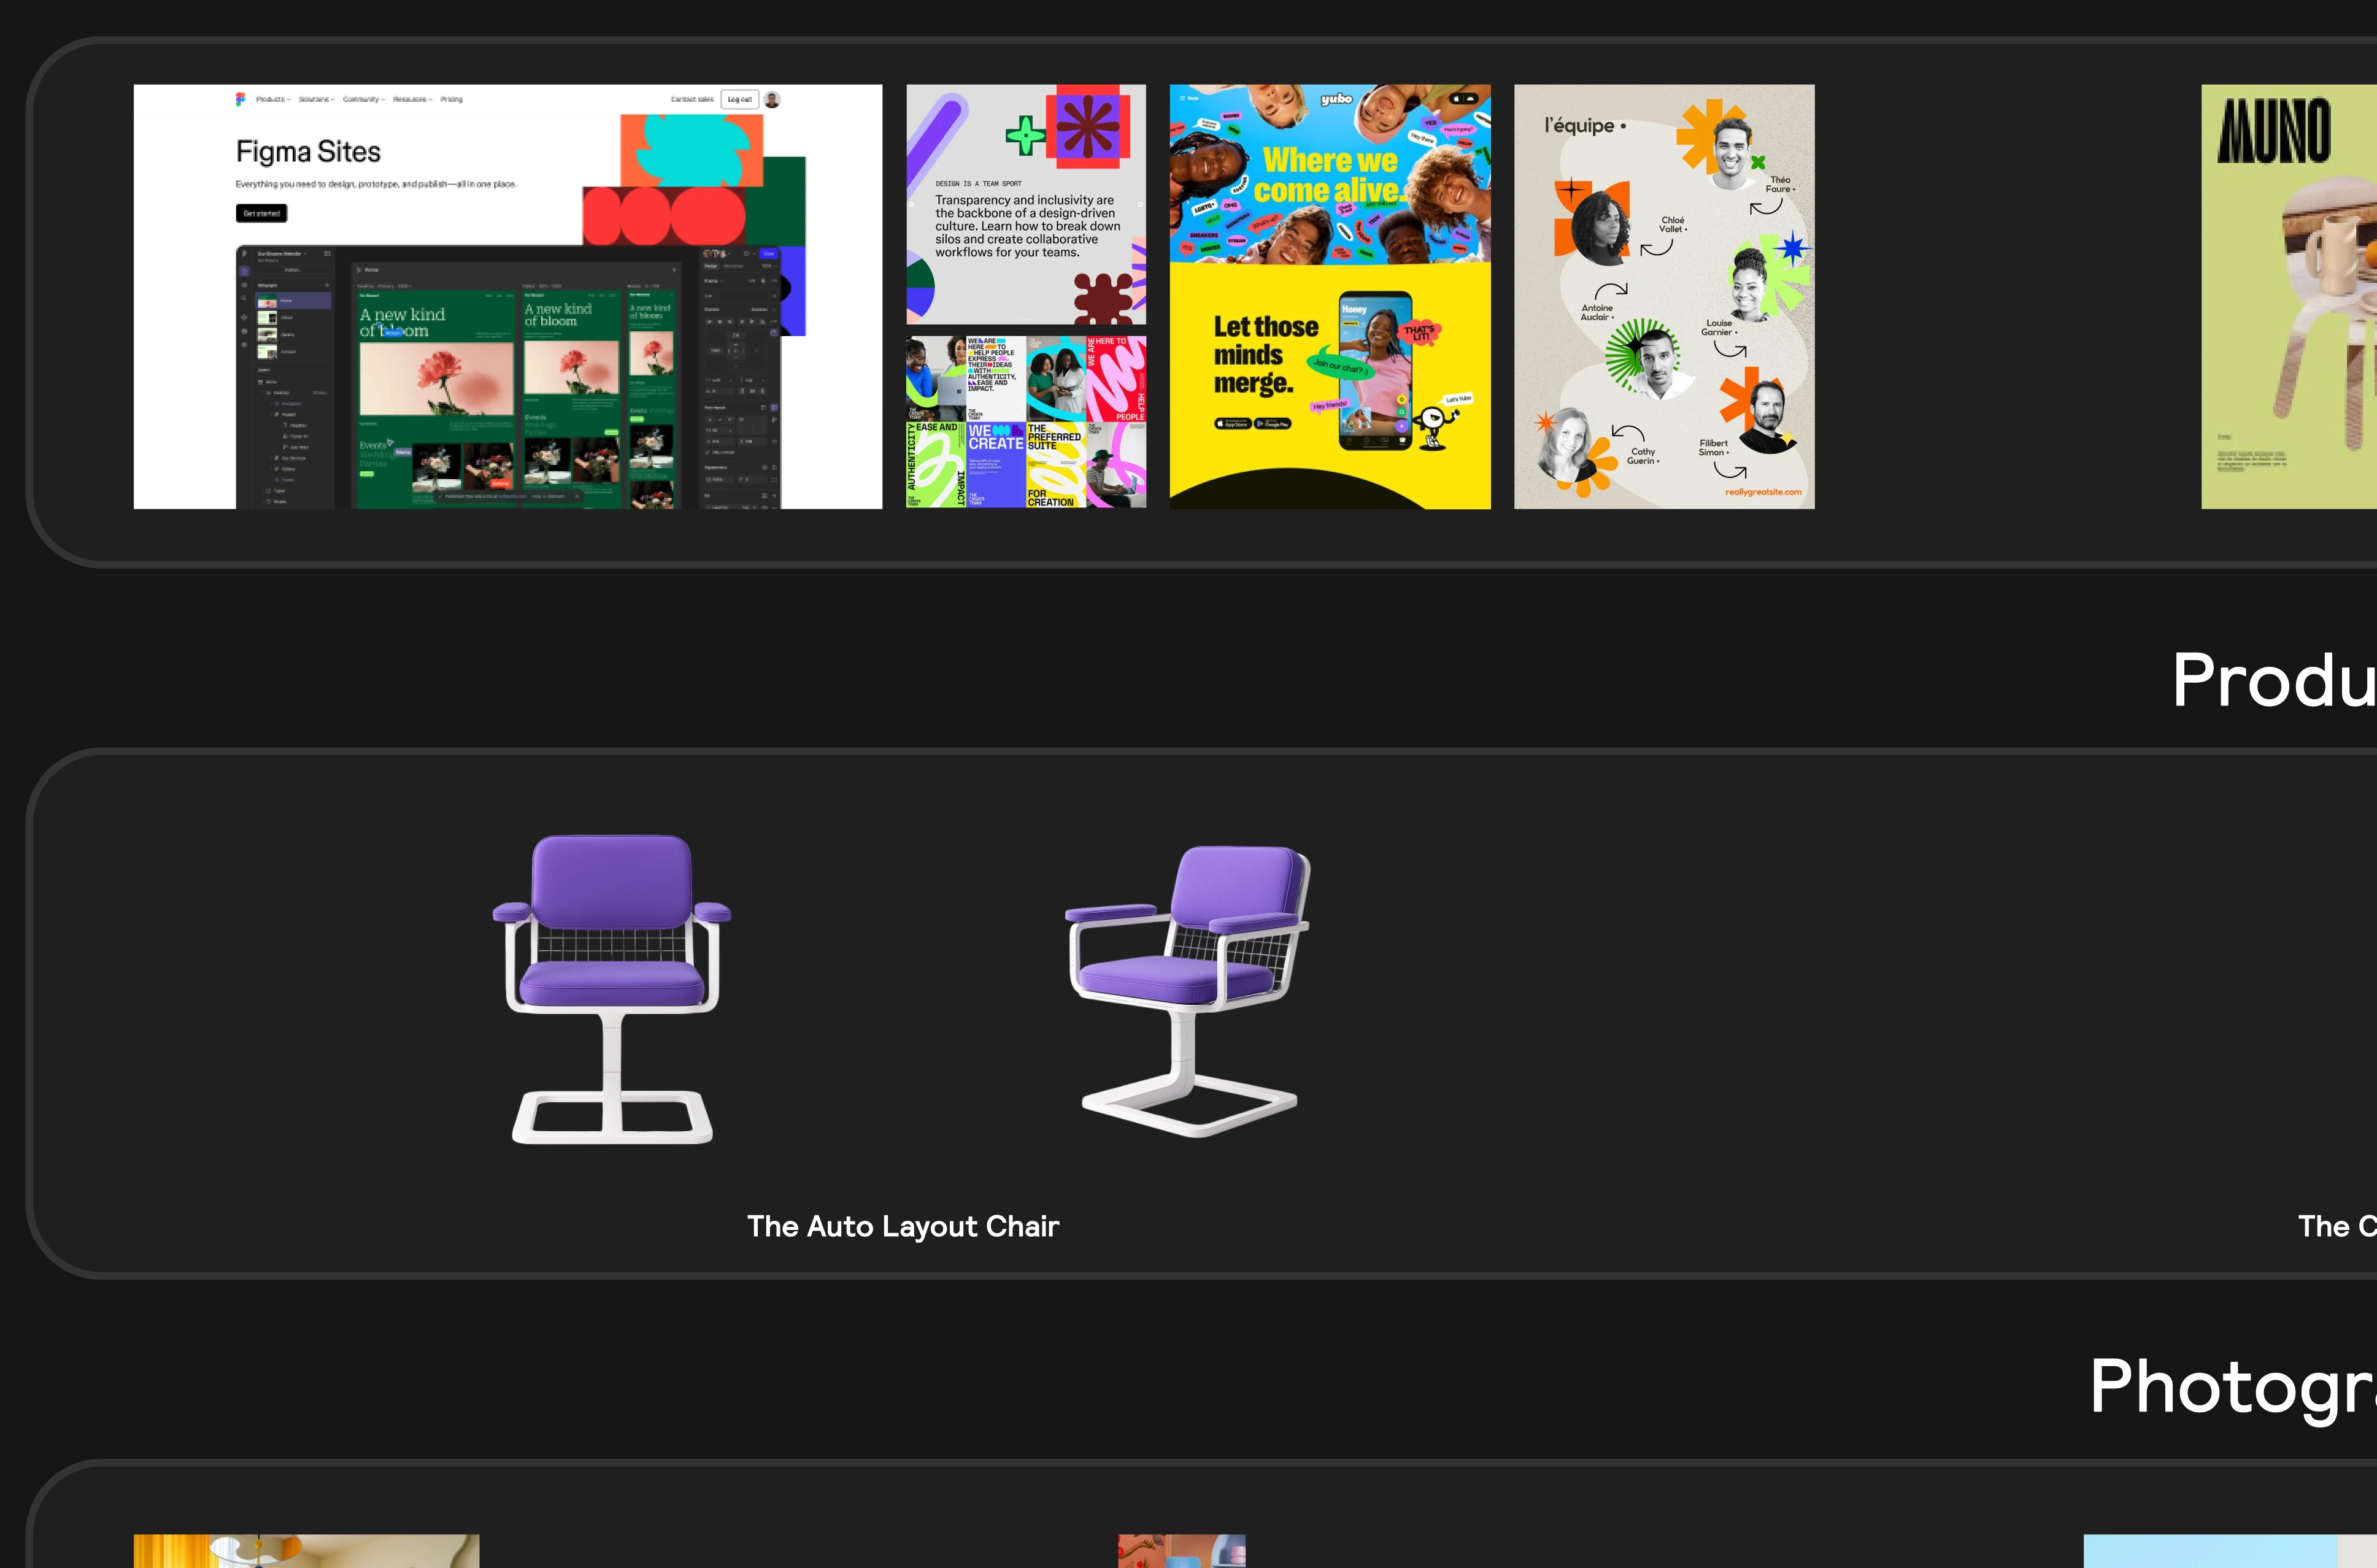
Task: Expand the Solutions menu in Figma nav
Action: pyautogui.click(x=316, y=99)
